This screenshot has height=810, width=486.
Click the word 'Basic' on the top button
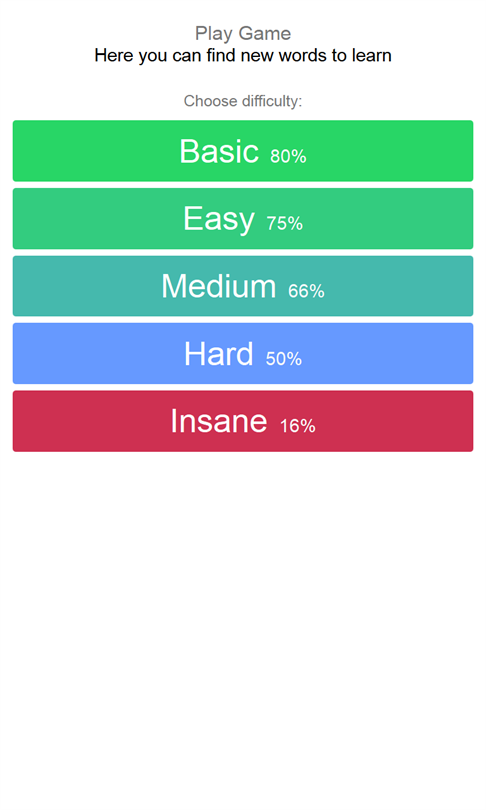(219, 151)
